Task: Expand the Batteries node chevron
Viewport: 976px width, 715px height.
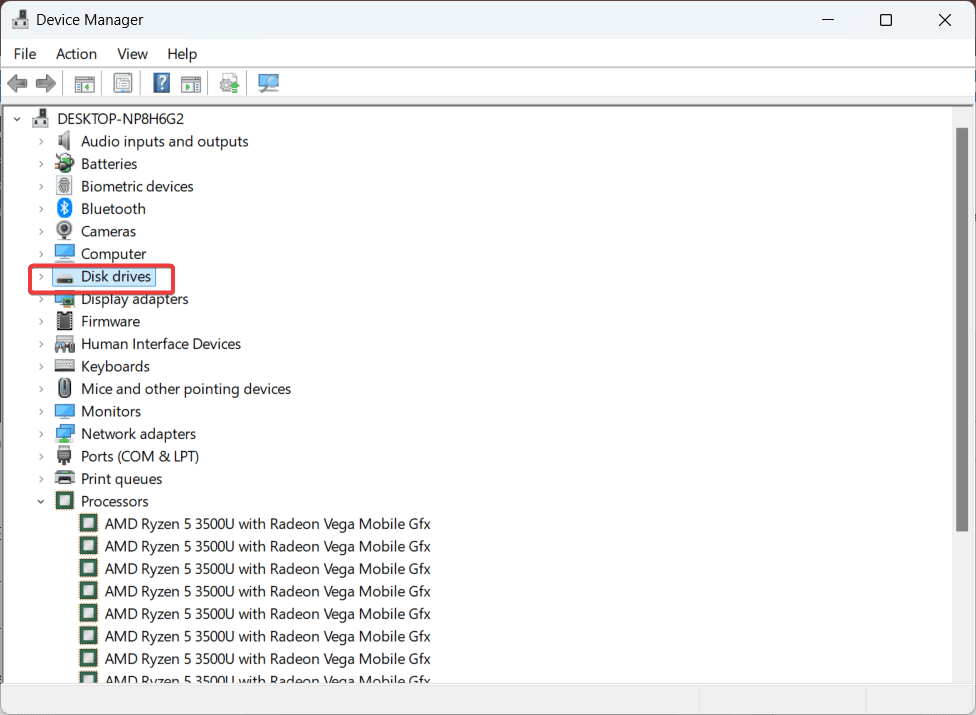Action: point(41,164)
